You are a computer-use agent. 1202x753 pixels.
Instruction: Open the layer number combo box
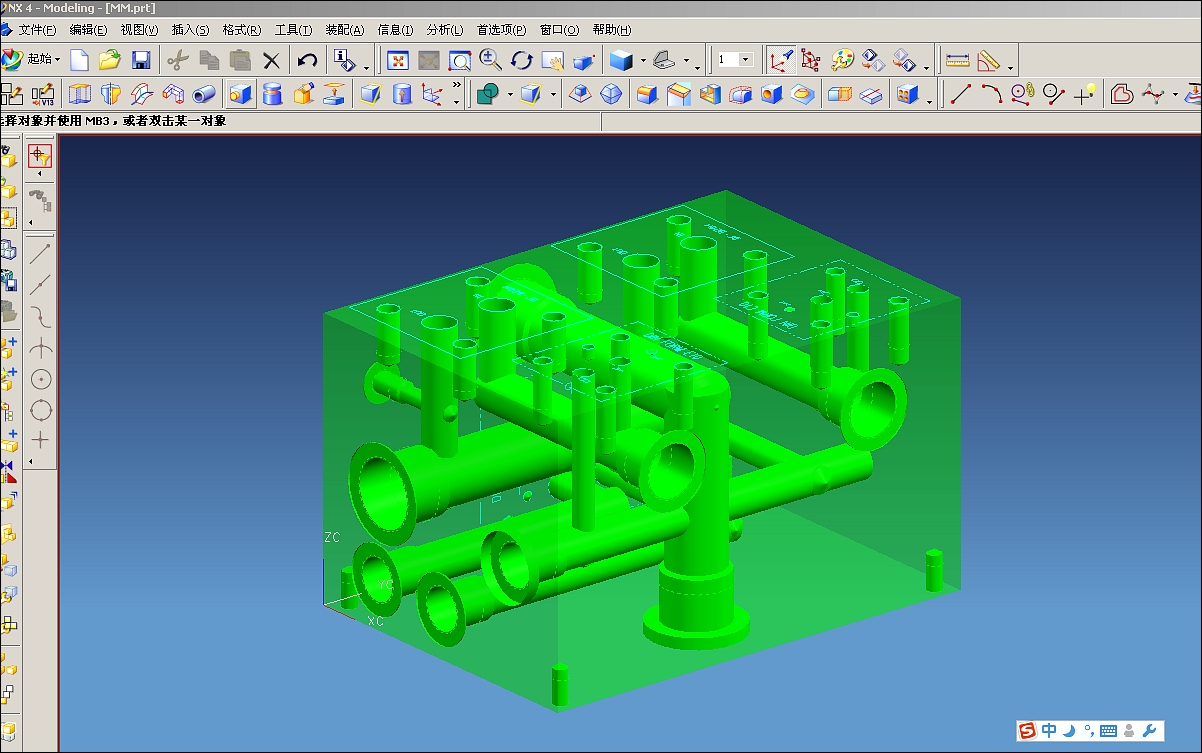[734, 60]
